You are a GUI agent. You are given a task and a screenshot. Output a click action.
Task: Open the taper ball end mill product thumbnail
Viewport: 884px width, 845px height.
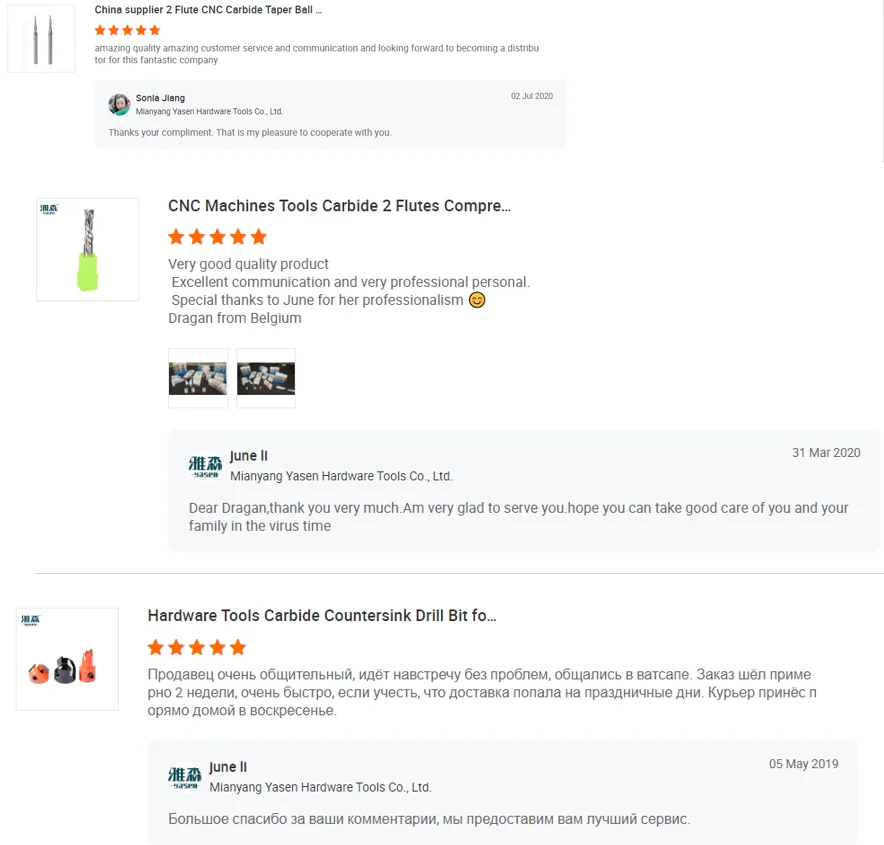click(x=41, y=38)
